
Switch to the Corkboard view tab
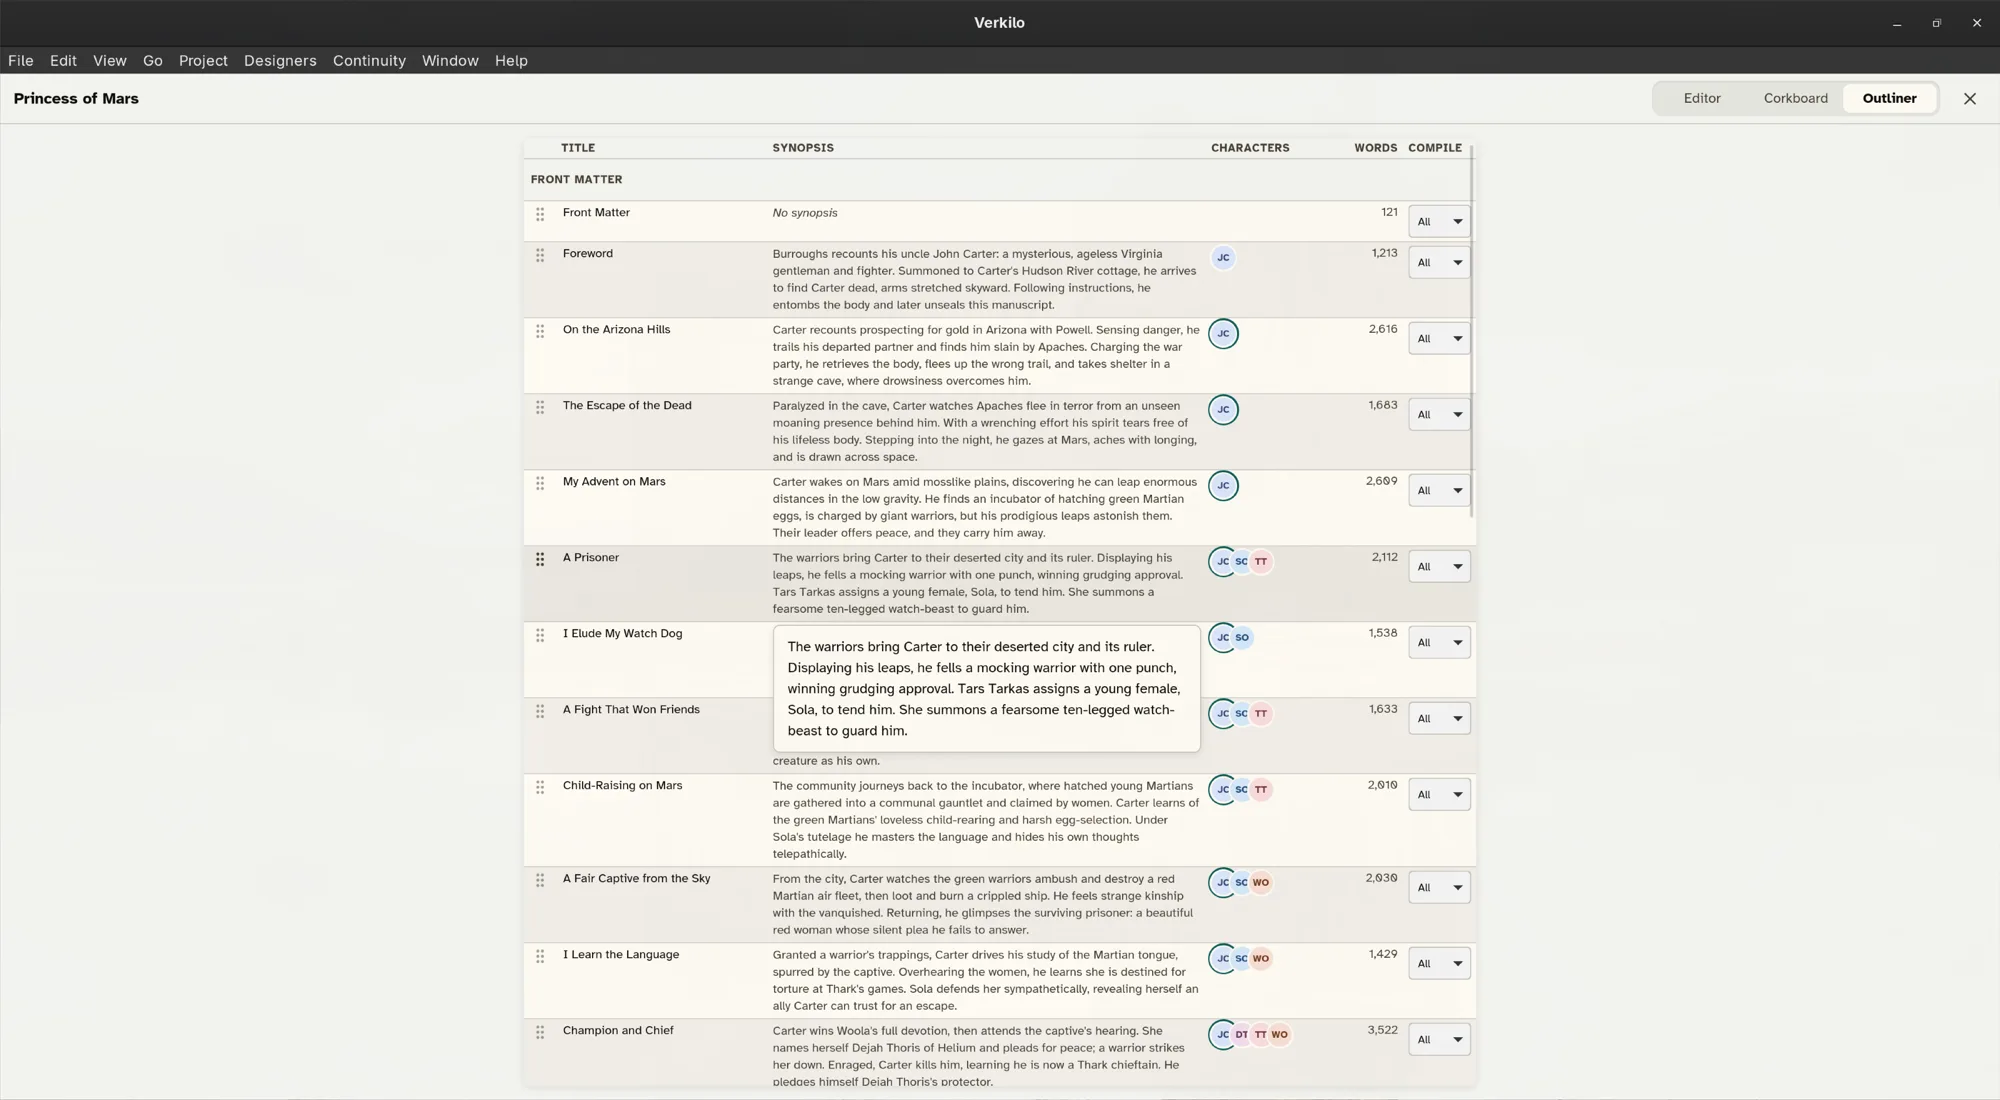point(1795,99)
